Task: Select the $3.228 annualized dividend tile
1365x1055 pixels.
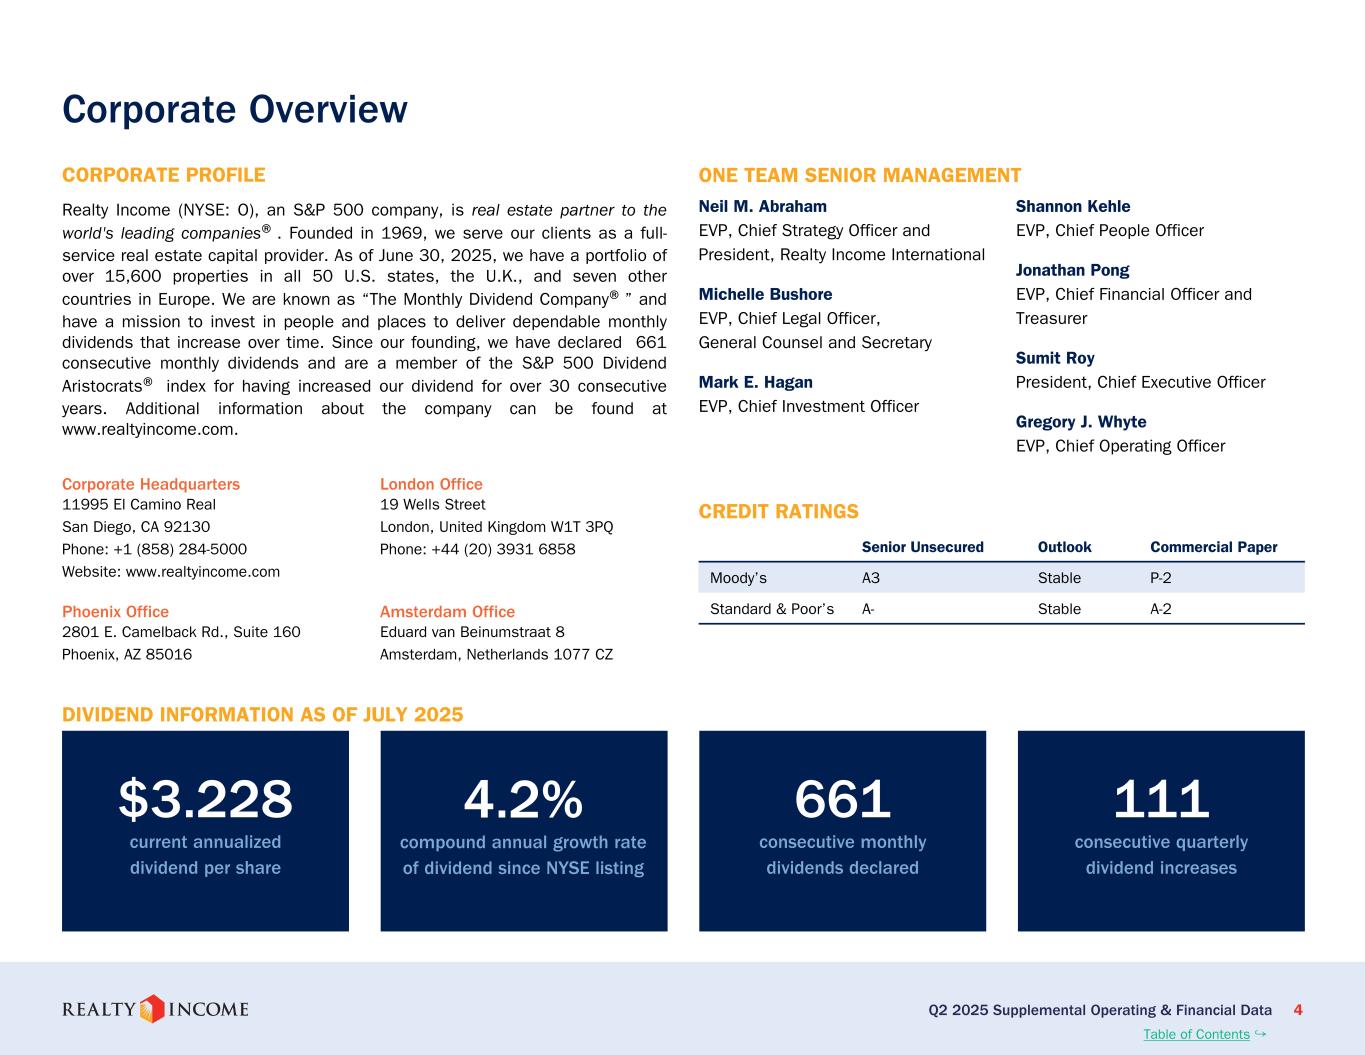Action: coord(205,830)
